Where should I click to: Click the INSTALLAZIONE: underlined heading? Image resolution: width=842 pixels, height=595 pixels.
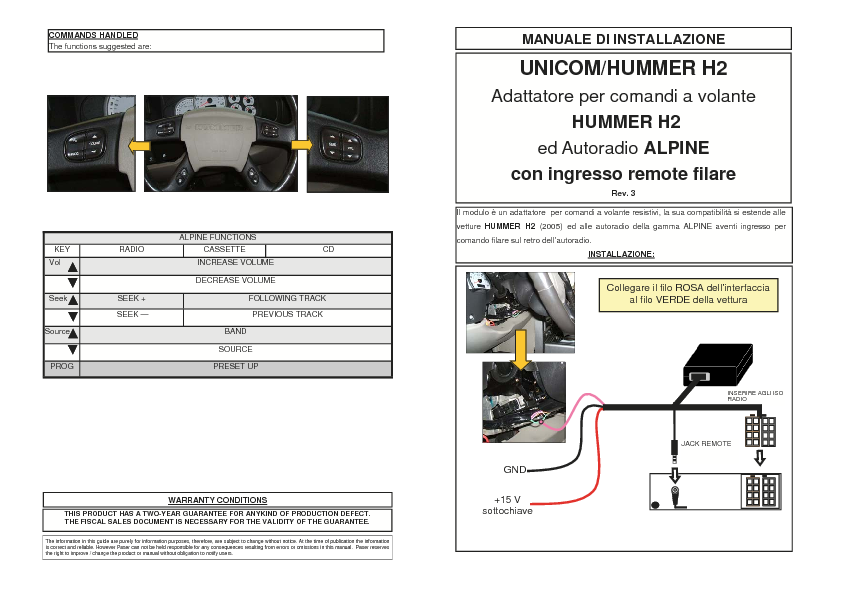click(x=621, y=255)
